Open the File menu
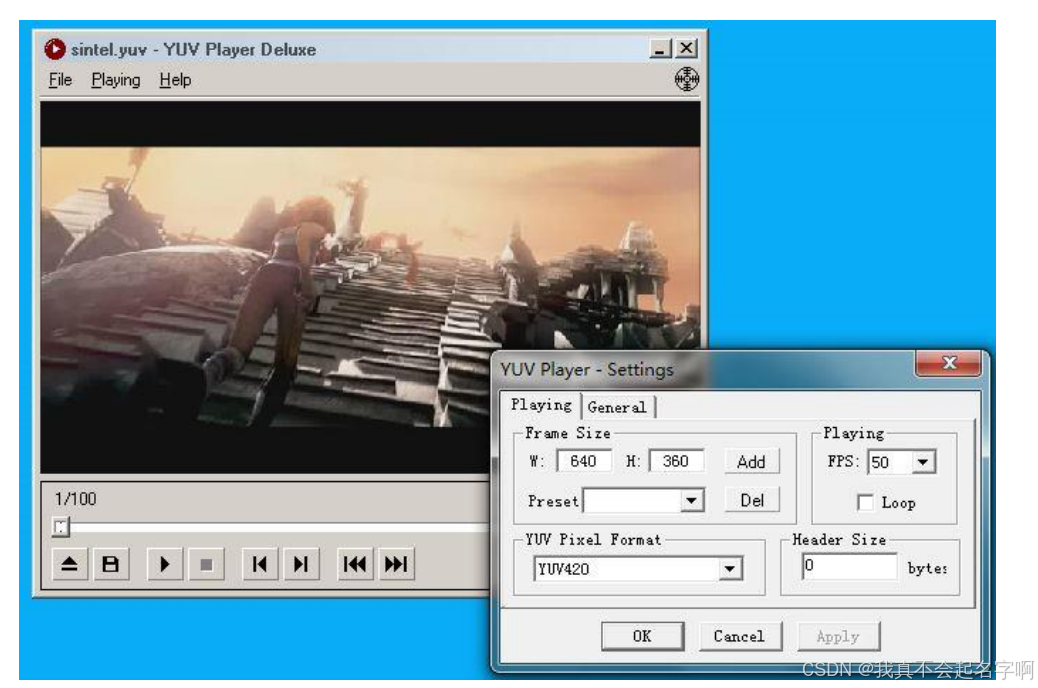This screenshot has height=688, width=1038. coord(60,80)
